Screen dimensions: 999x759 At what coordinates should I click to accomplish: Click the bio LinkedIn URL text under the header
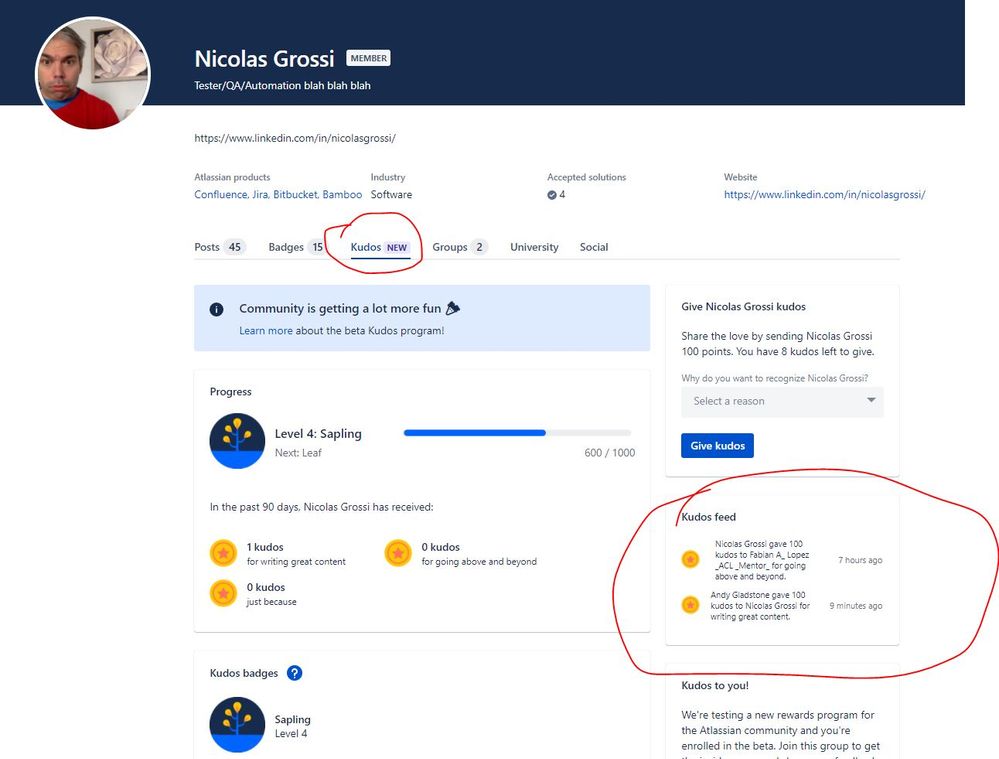[x=295, y=138]
